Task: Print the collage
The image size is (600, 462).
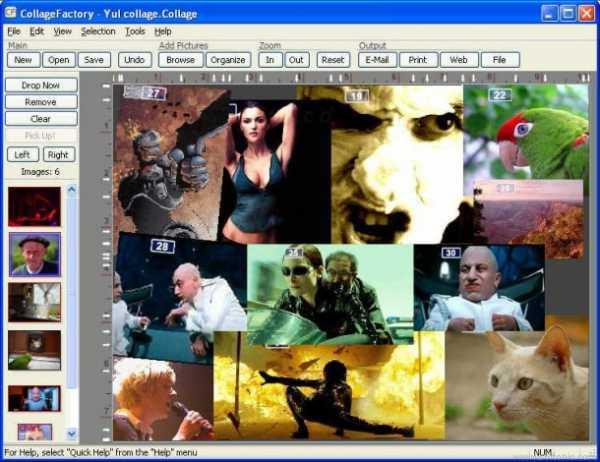Action: [418, 60]
